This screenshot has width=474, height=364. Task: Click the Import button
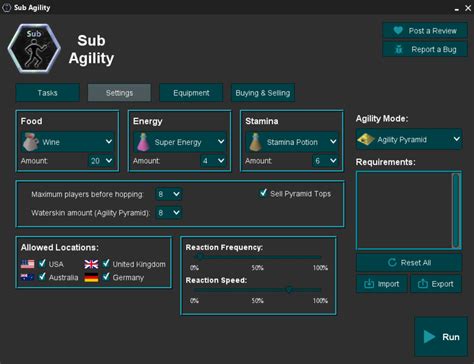pos(382,284)
